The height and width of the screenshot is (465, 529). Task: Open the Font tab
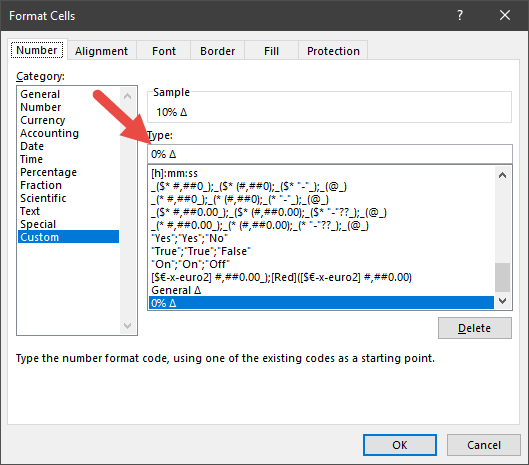point(164,51)
